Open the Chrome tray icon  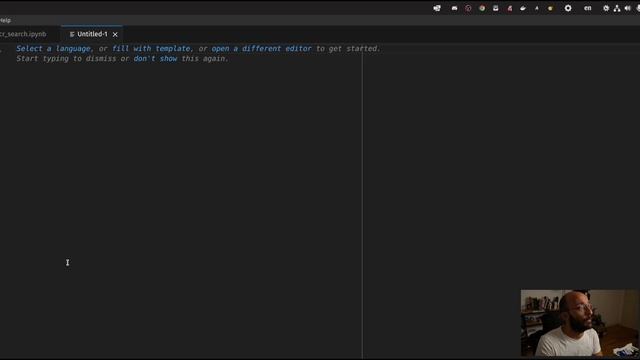click(482, 8)
